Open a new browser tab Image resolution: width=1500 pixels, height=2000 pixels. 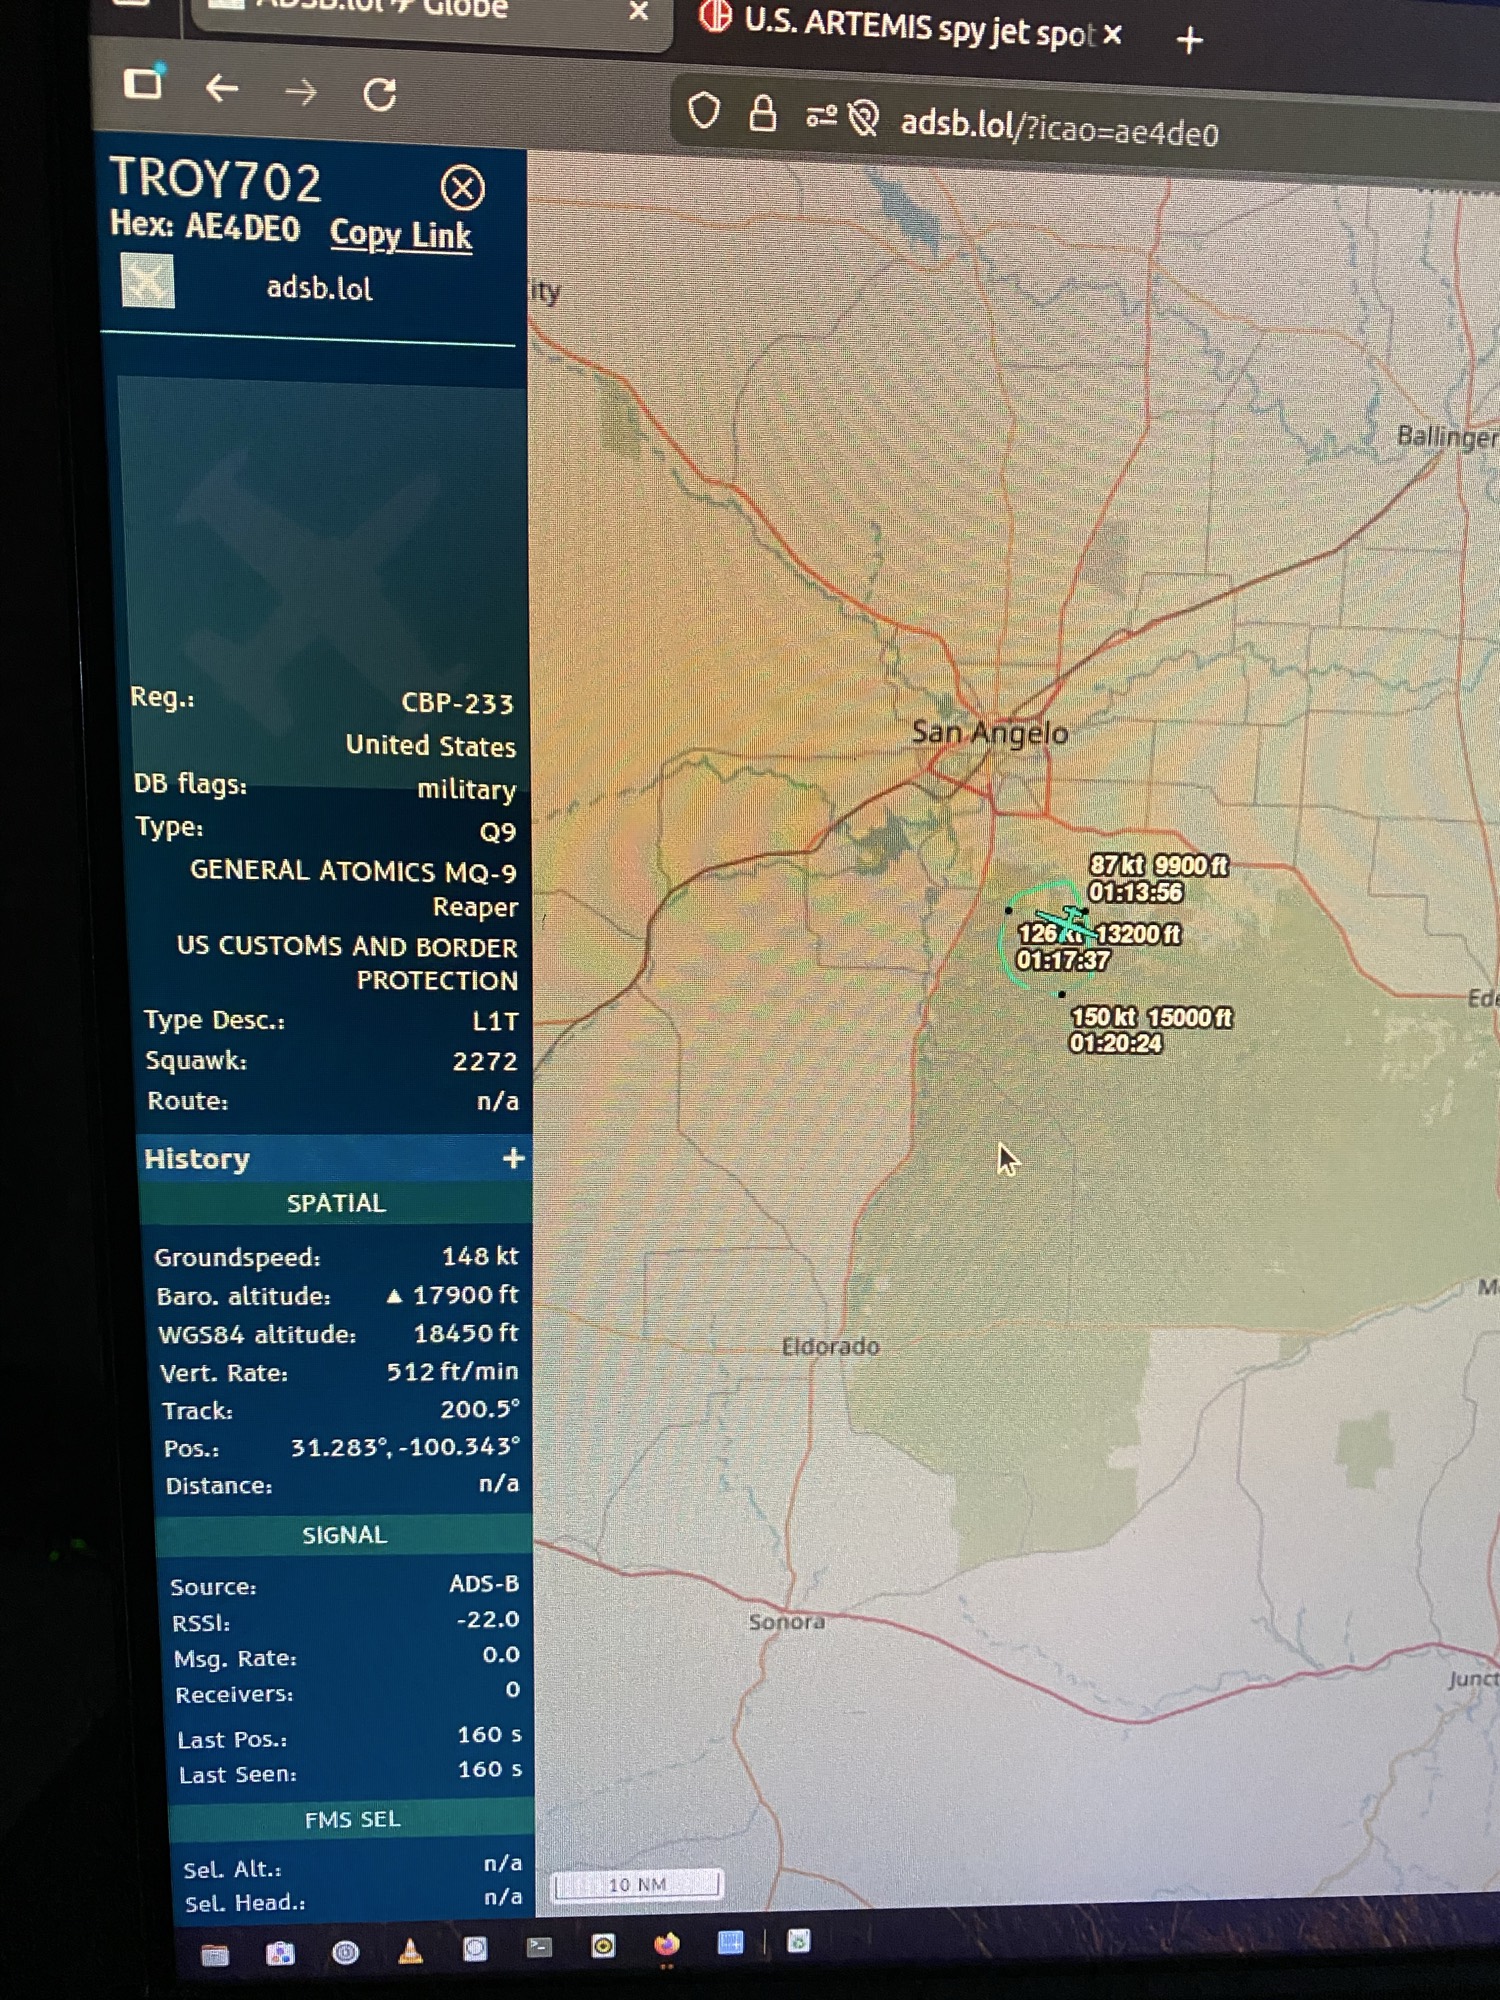tap(1189, 41)
